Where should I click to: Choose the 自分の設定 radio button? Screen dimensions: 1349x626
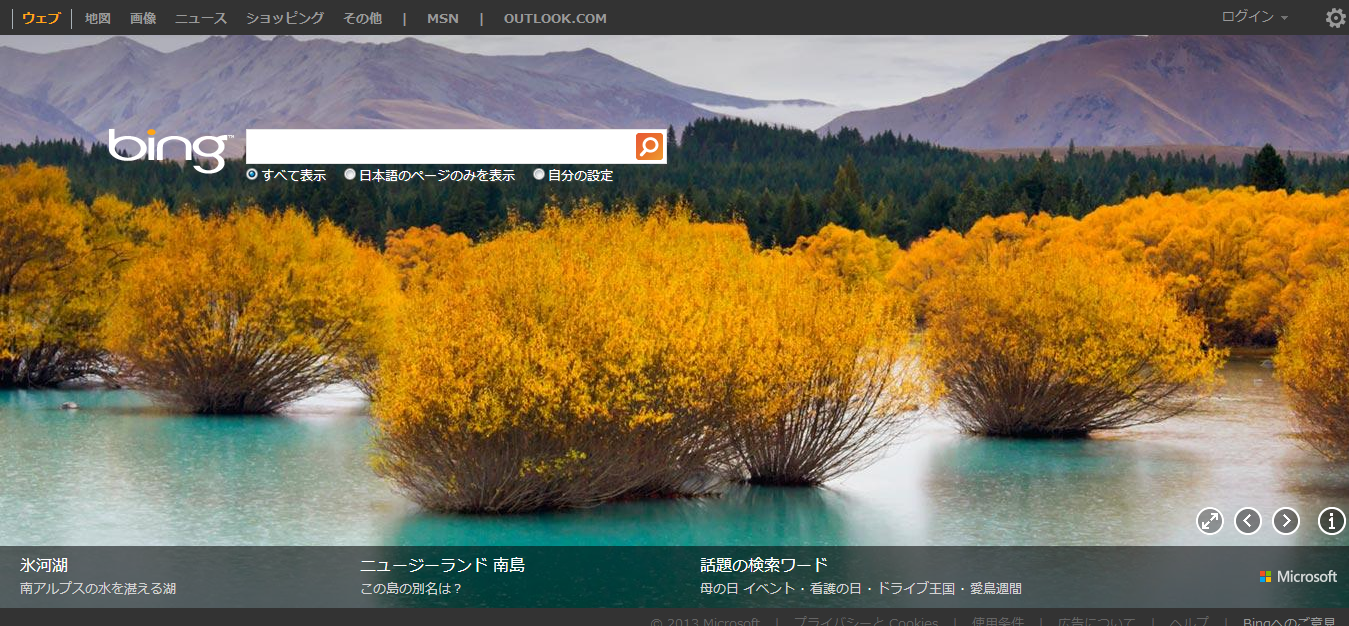pyautogui.click(x=539, y=175)
